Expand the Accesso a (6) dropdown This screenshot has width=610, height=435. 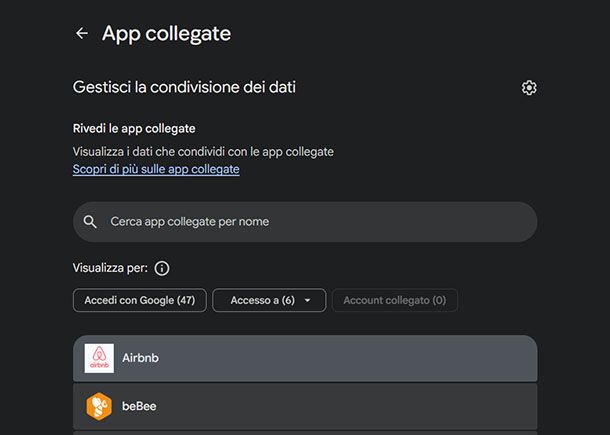point(269,300)
